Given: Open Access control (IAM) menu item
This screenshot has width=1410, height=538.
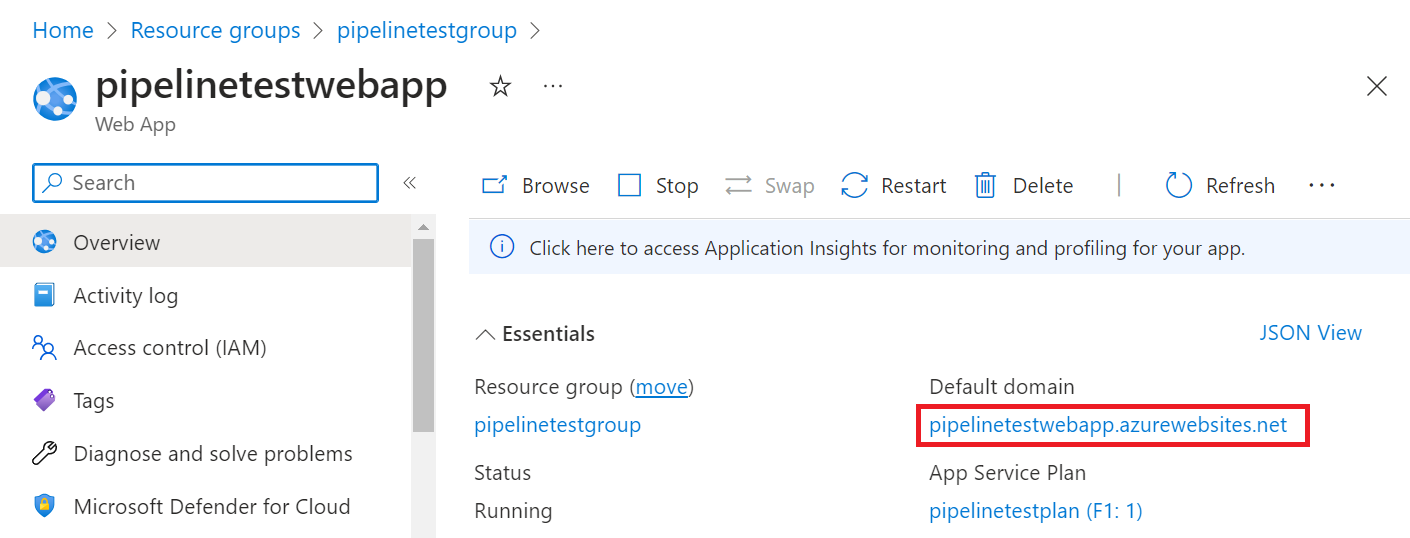Looking at the screenshot, I should [x=169, y=348].
